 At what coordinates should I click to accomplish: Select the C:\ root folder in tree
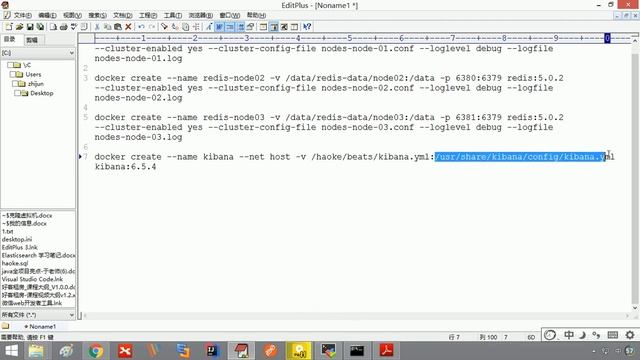tap(27, 65)
